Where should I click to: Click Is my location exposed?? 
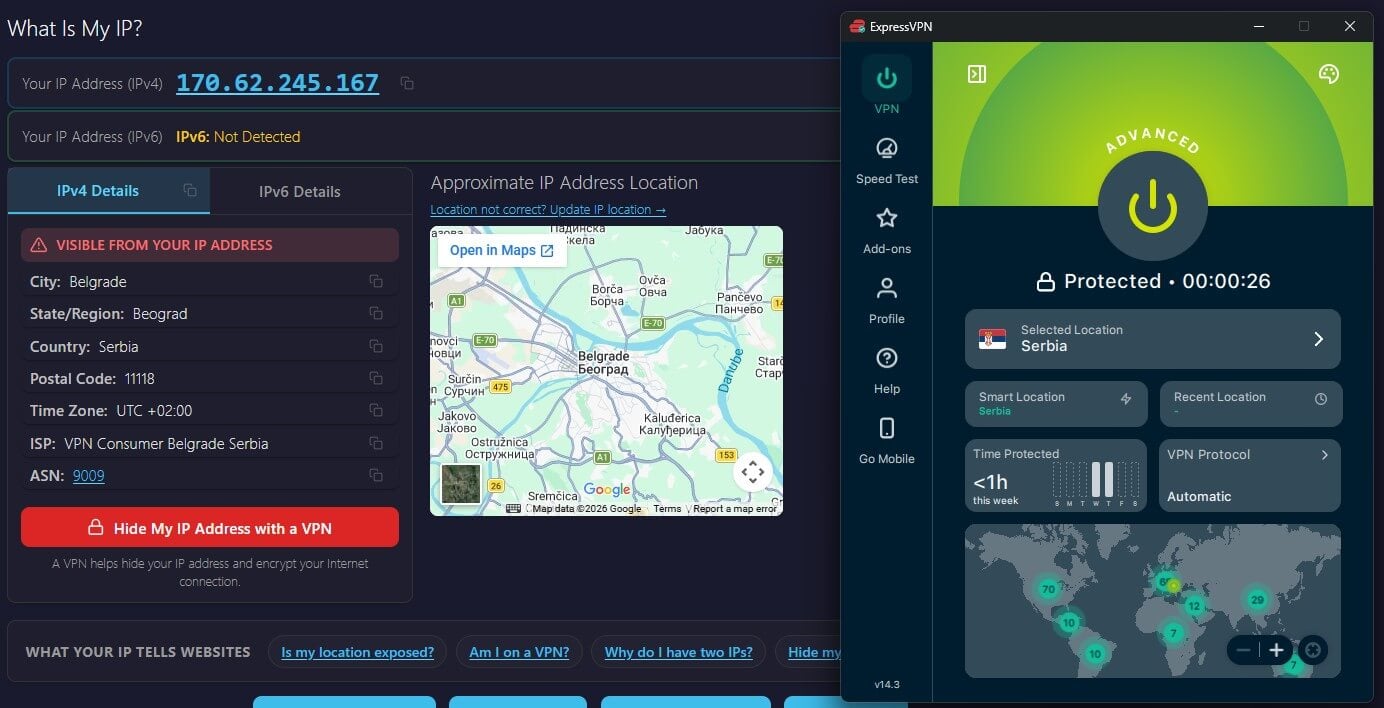(x=357, y=652)
